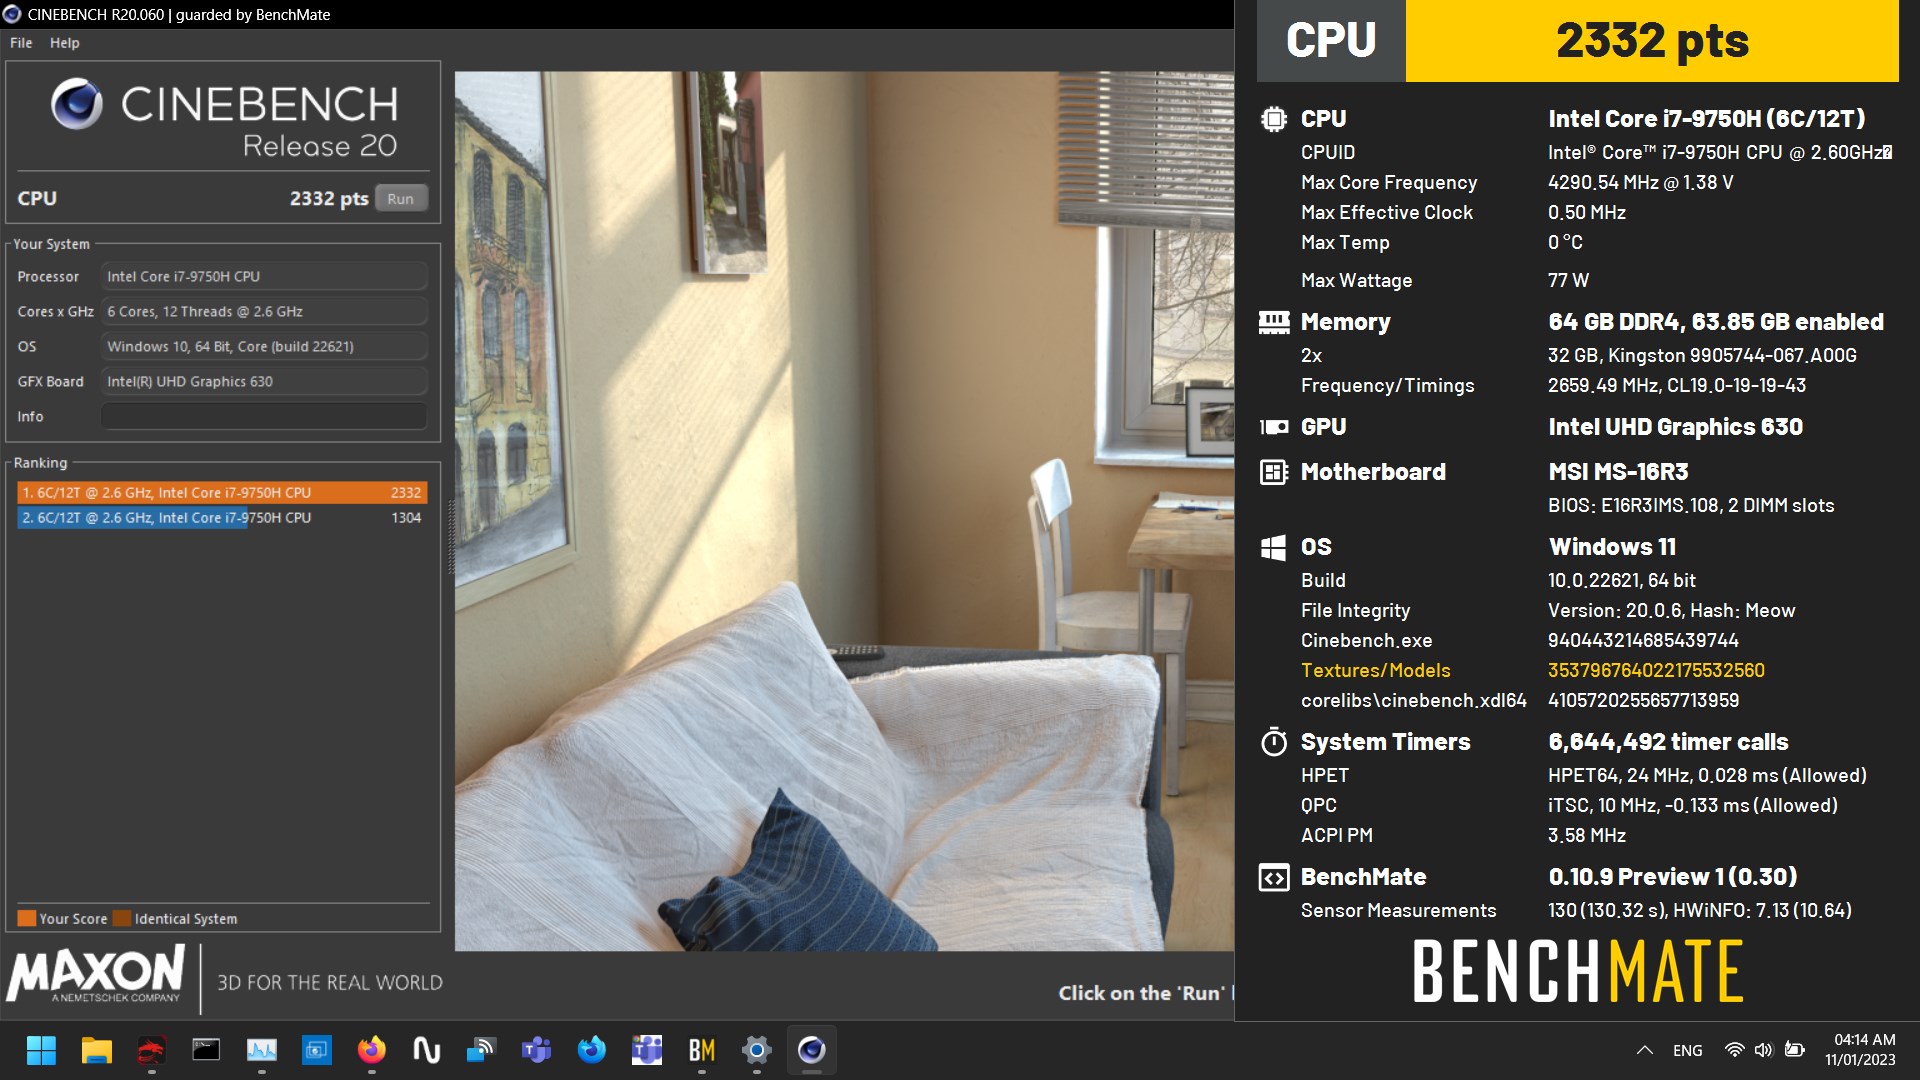Click the CPU chip icon in BenchMate panel
The height and width of the screenshot is (1080, 1920).
pyautogui.click(x=1273, y=119)
